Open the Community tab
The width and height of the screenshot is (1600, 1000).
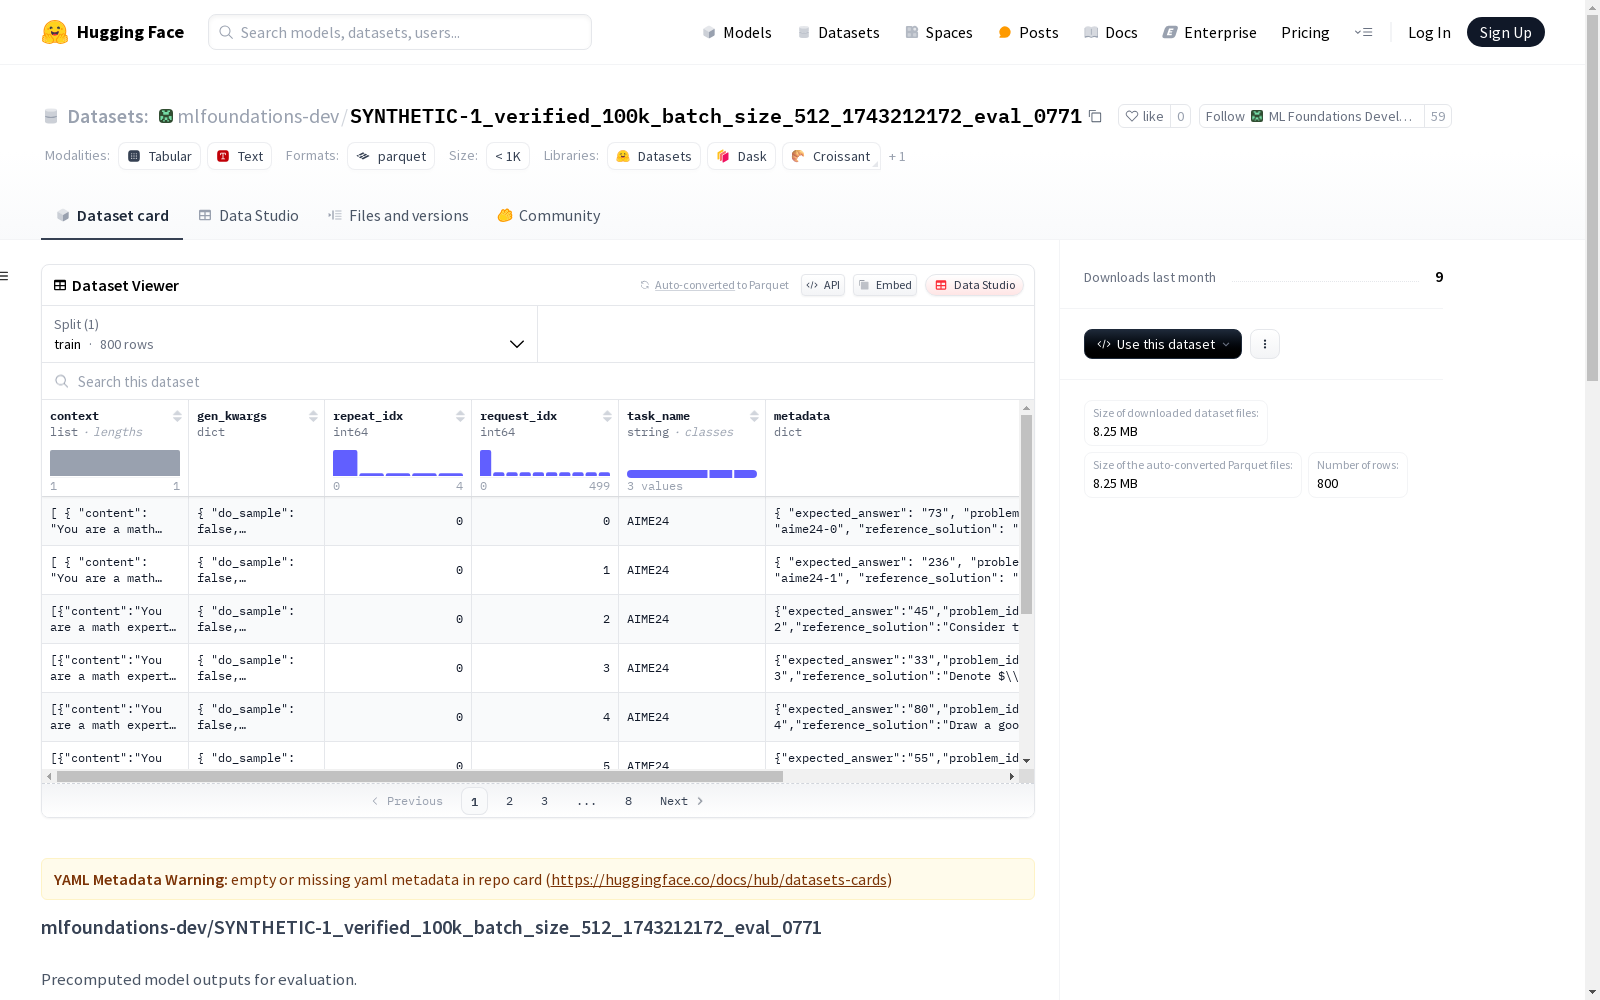click(x=549, y=216)
